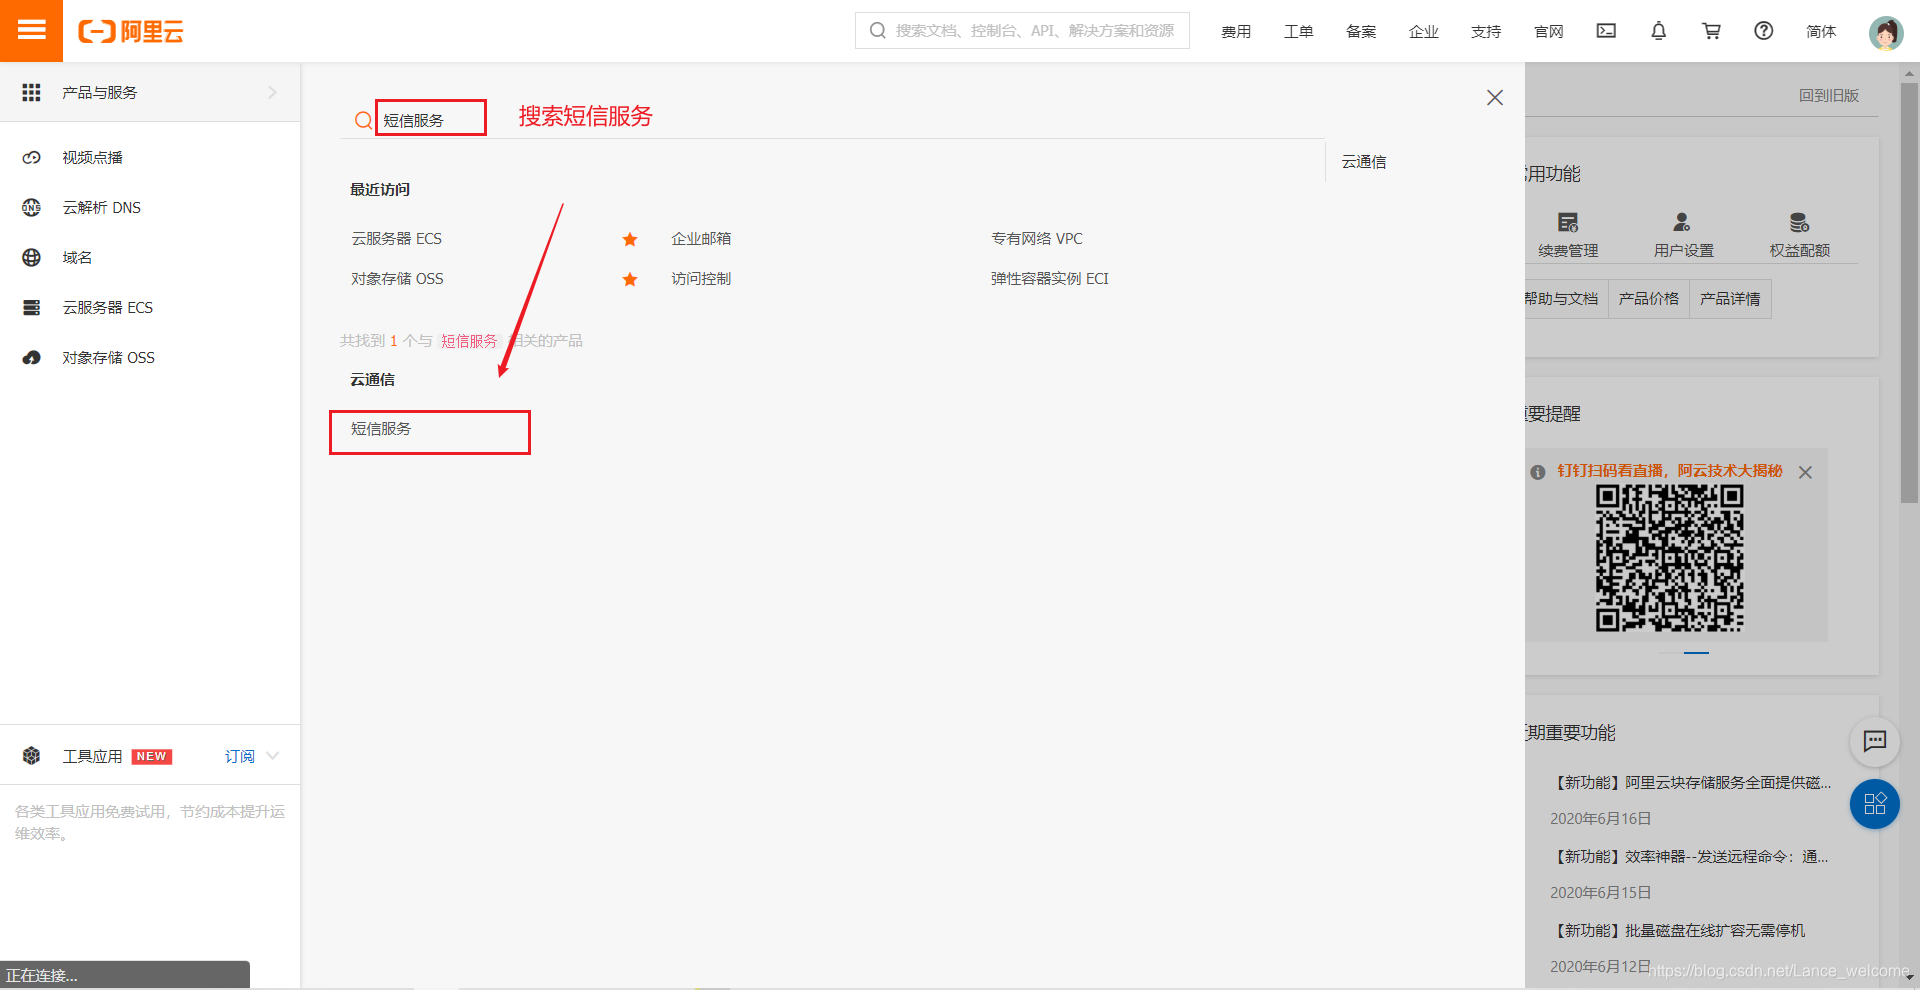Viewport: 1920px width, 990px height.
Task: Open the 简体 language selector
Action: click(x=1821, y=31)
